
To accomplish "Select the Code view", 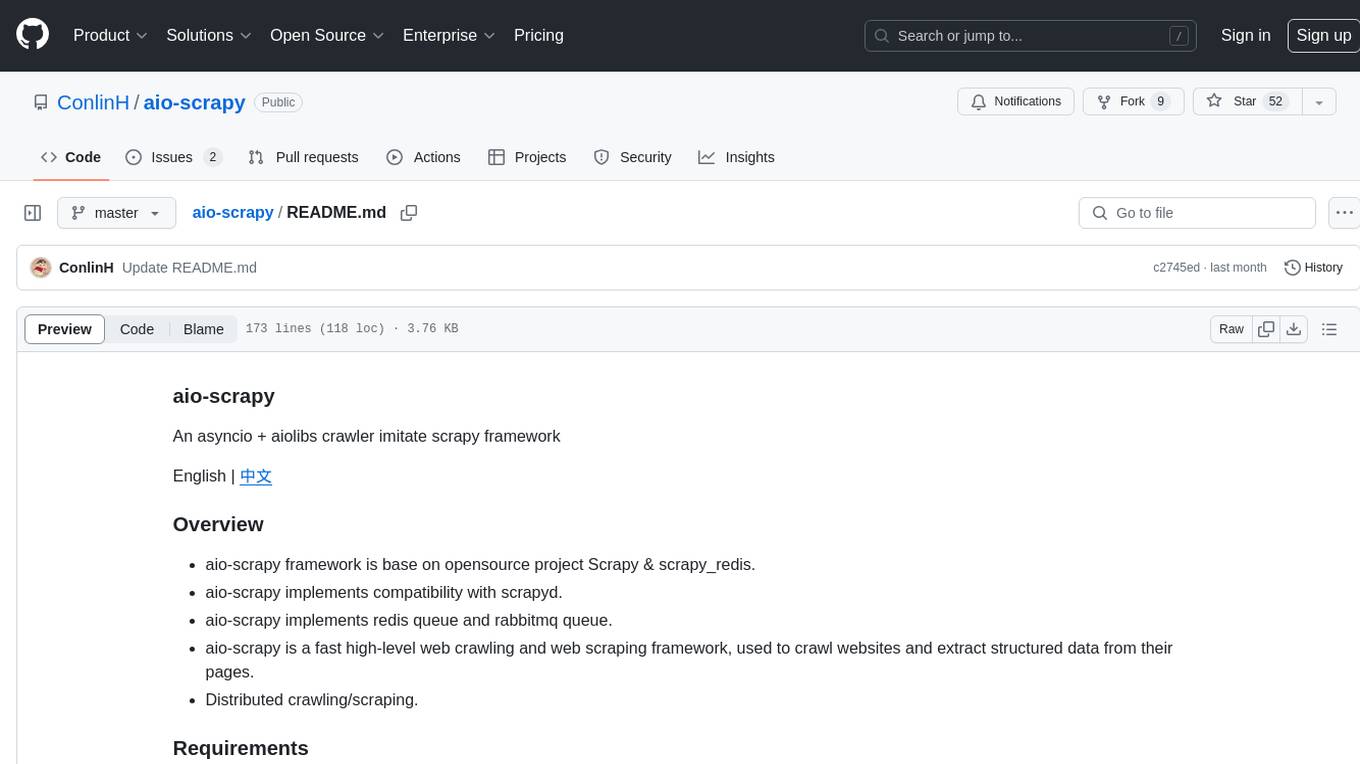I will click(137, 329).
